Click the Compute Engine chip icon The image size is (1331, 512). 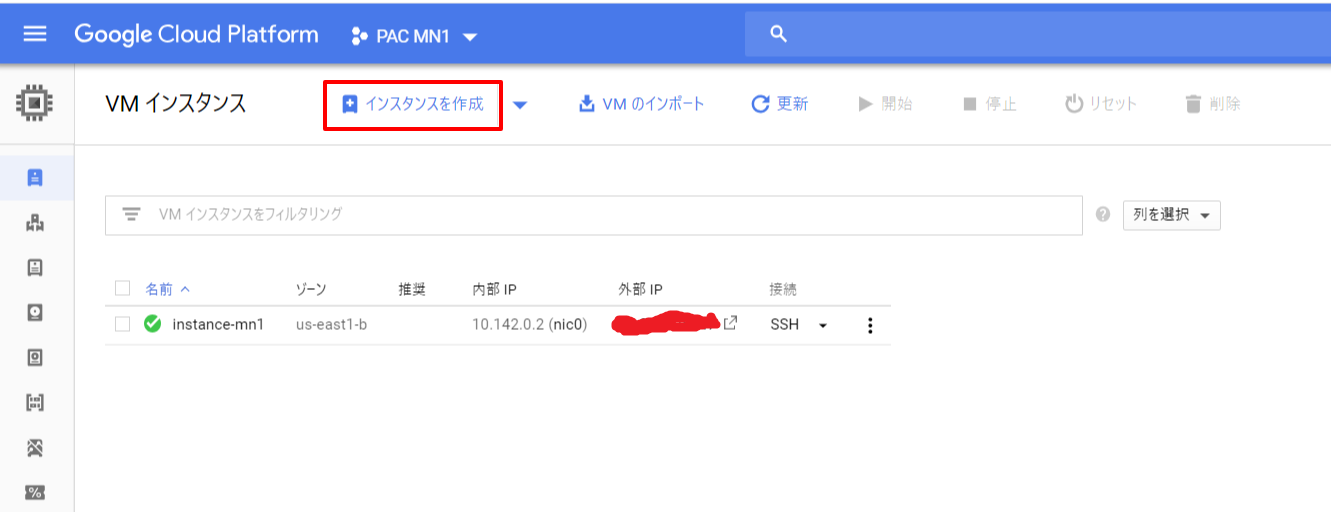point(35,102)
